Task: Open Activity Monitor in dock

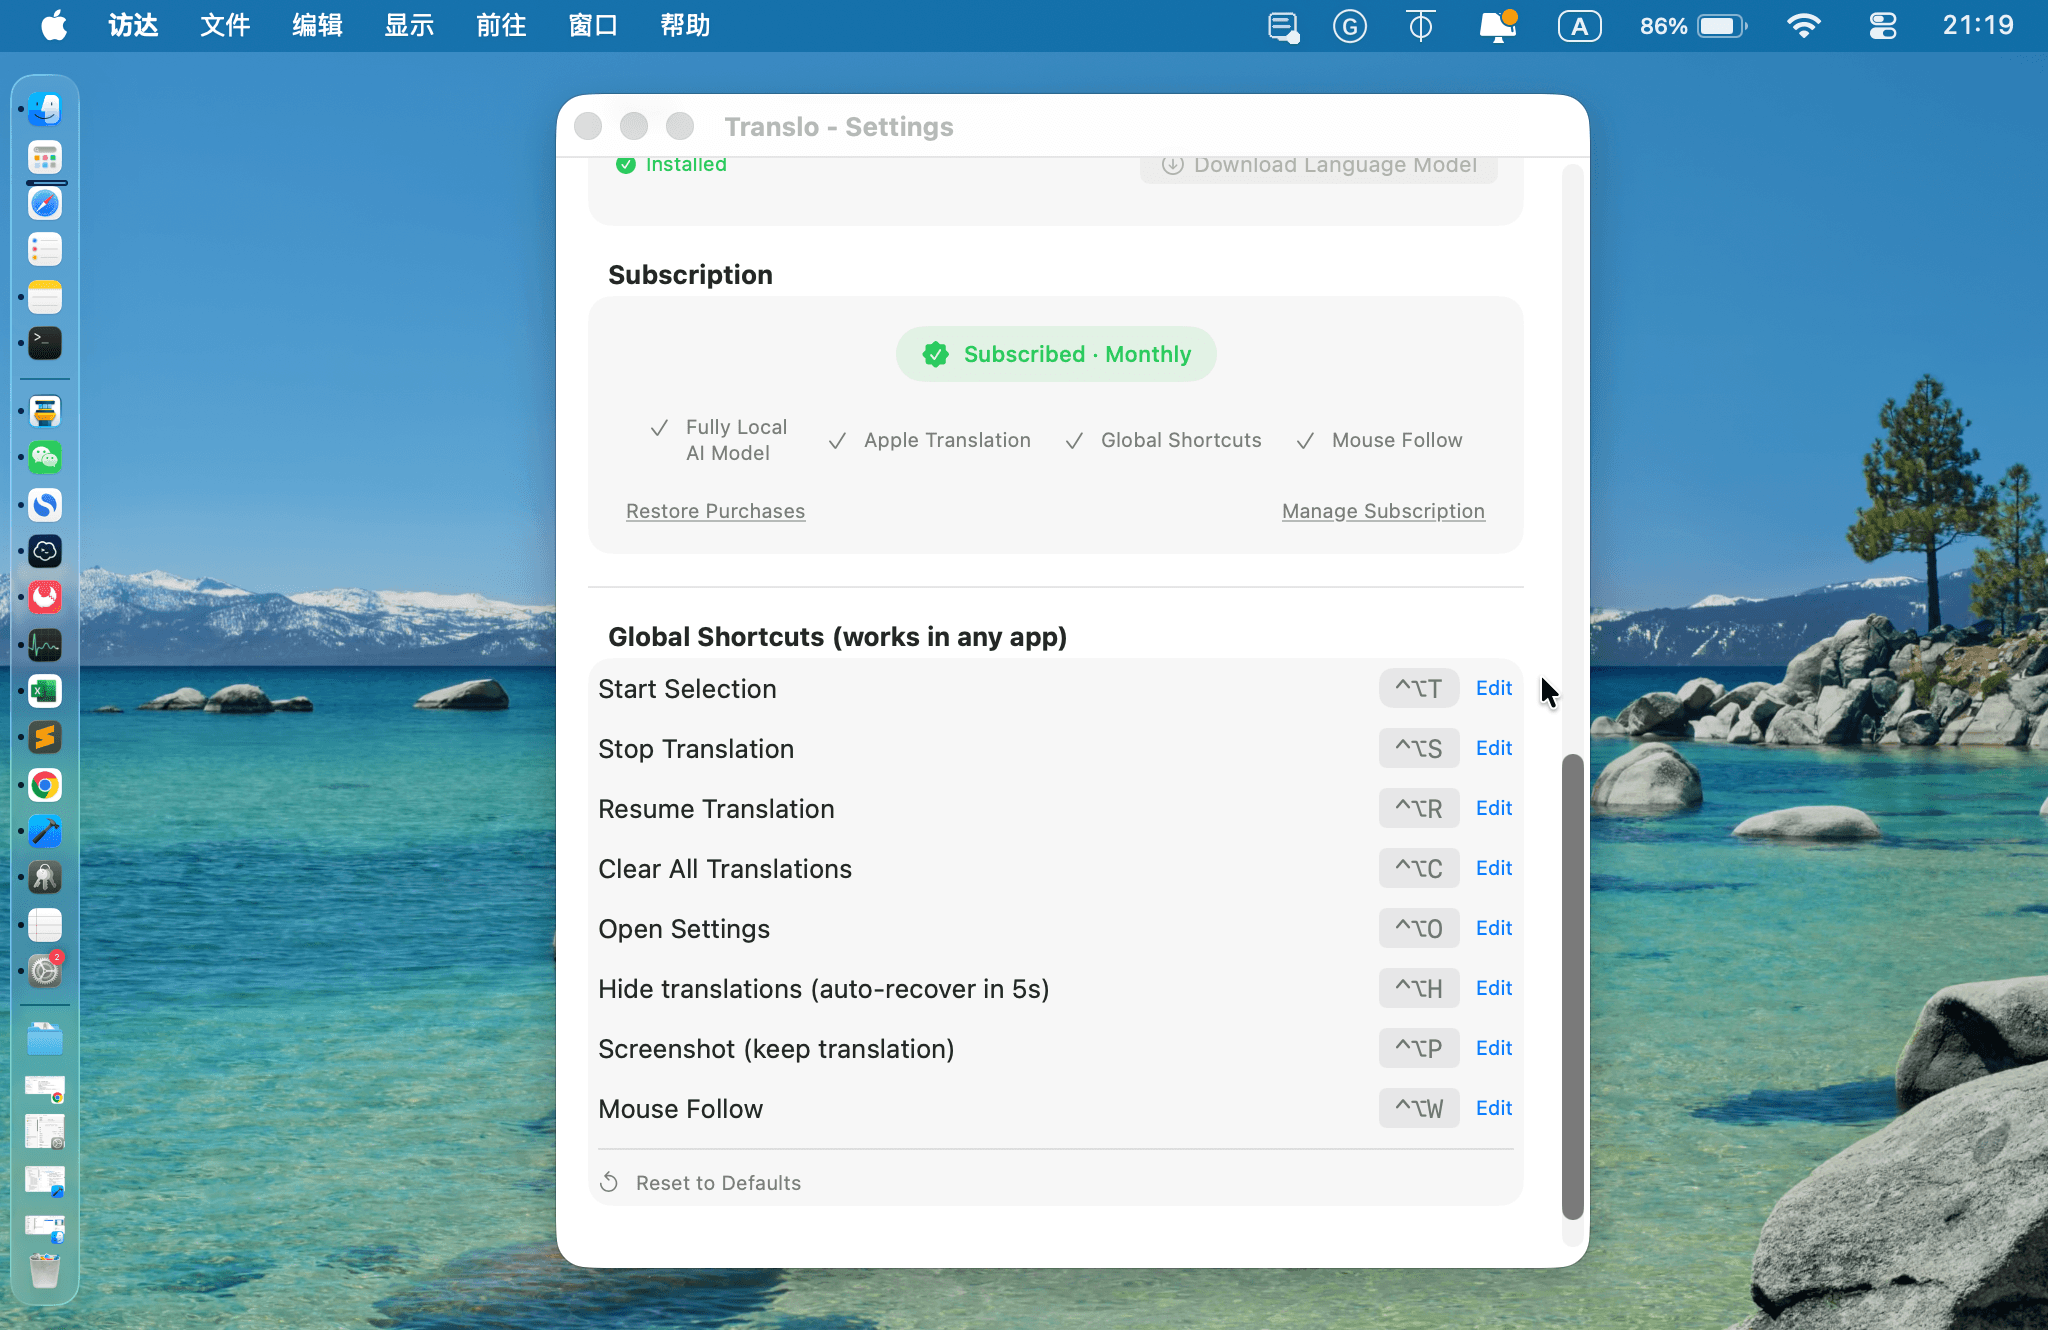Action: tap(45, 645)
